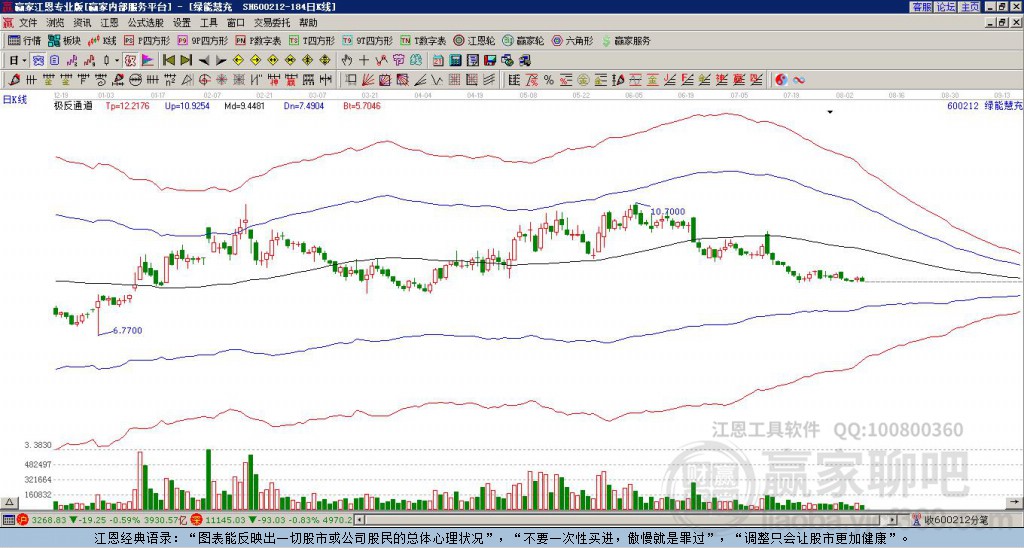The image size is (1024, 548).
Task: Click the 主页 link button
Action: pos(969,7)
